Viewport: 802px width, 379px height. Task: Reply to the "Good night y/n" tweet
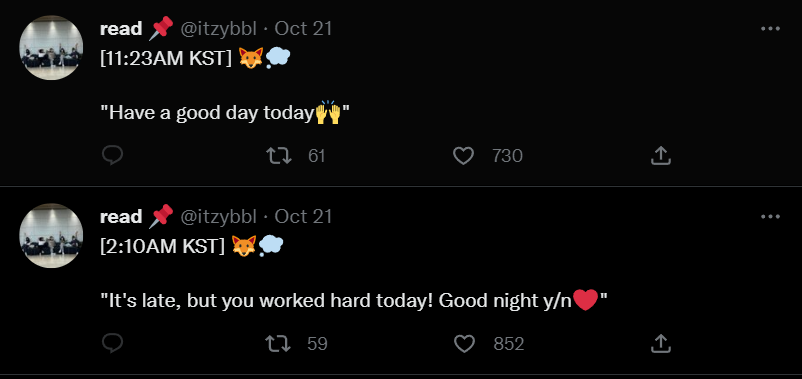112,344
